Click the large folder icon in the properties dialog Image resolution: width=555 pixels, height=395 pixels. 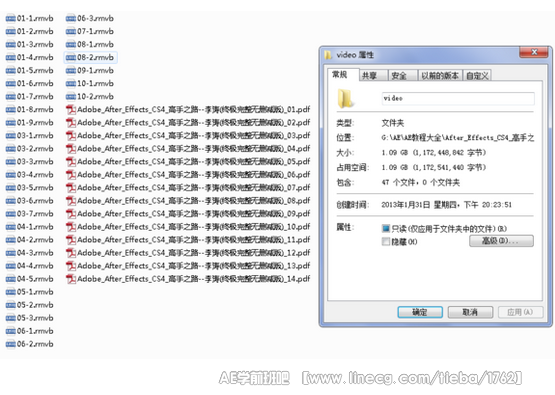345,98
